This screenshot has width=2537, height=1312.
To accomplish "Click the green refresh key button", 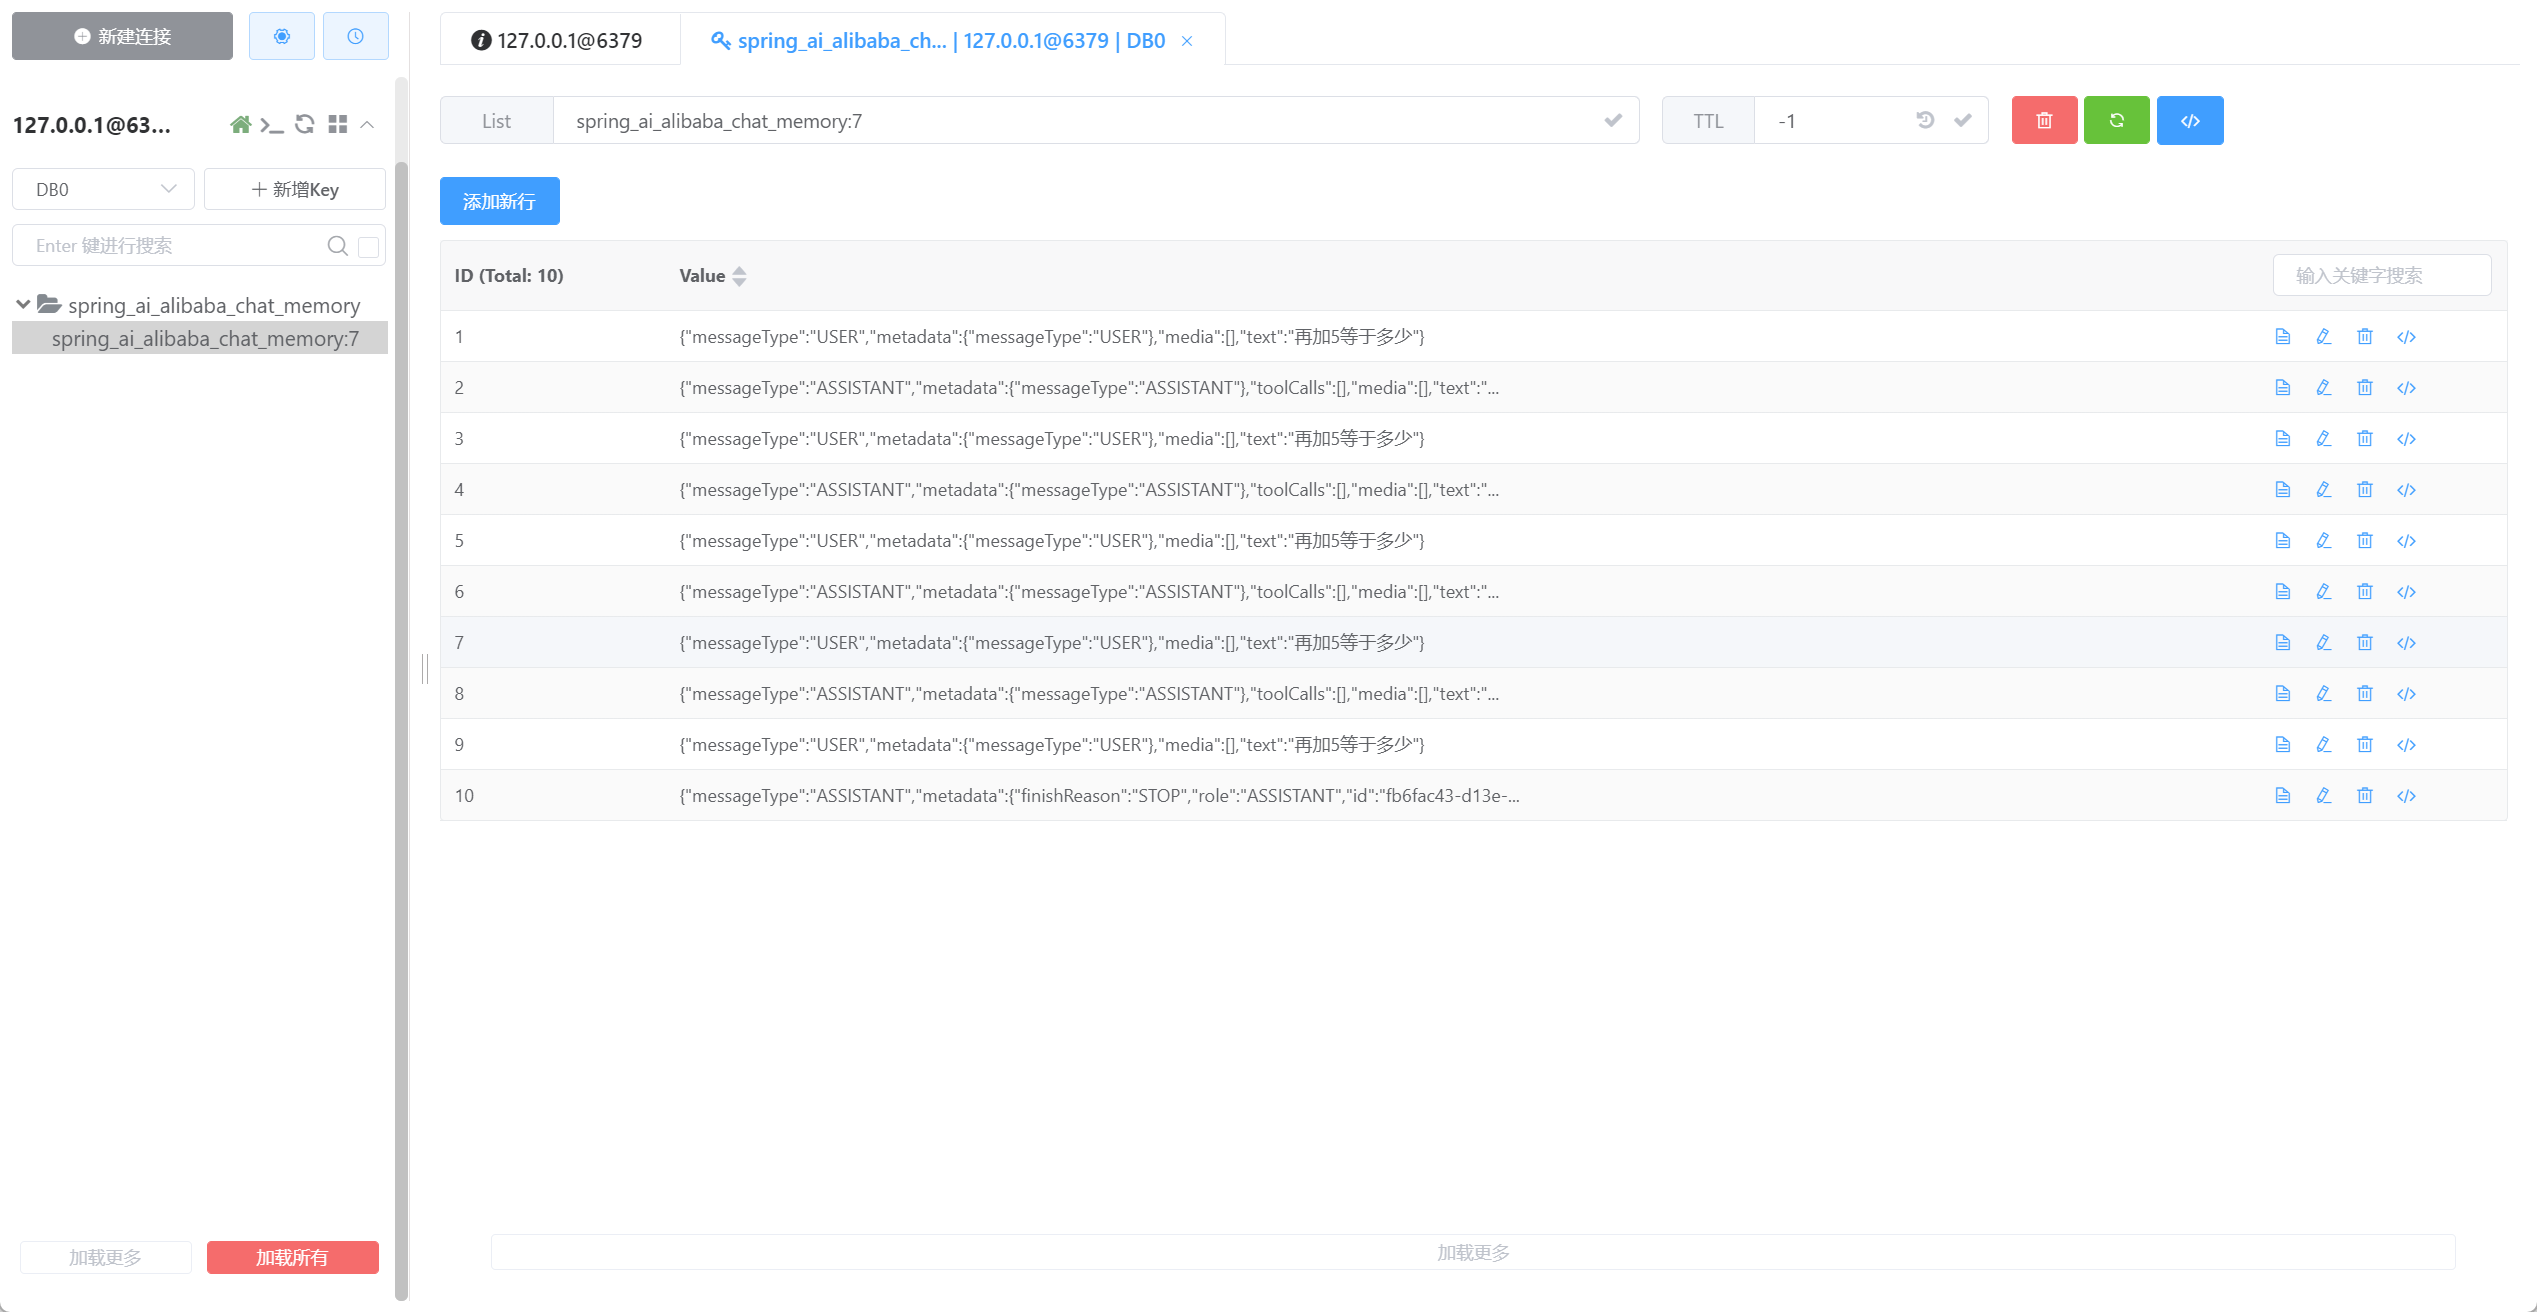I will point(2116,120).
